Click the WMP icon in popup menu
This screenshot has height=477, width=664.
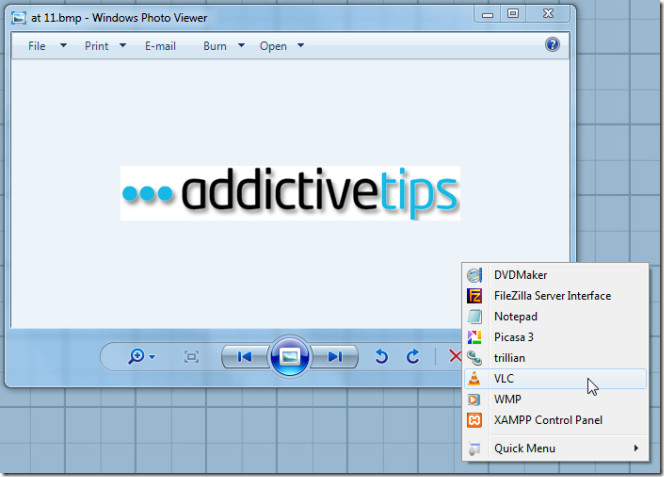(474, 399)
